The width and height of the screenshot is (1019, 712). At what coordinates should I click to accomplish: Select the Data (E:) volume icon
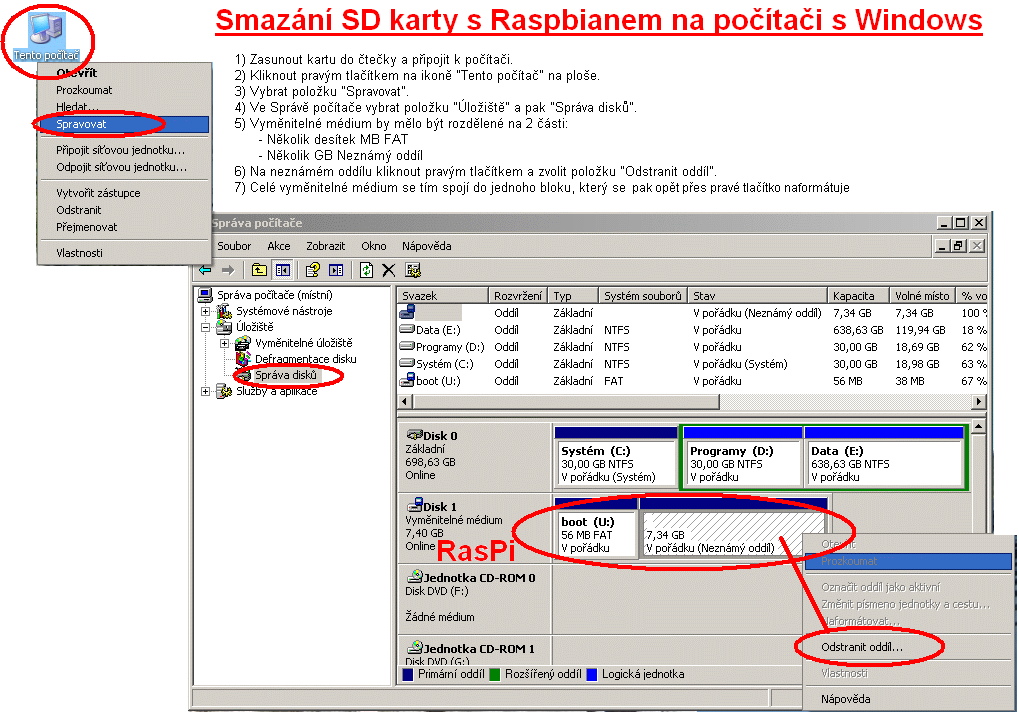(x=407, y=329)
